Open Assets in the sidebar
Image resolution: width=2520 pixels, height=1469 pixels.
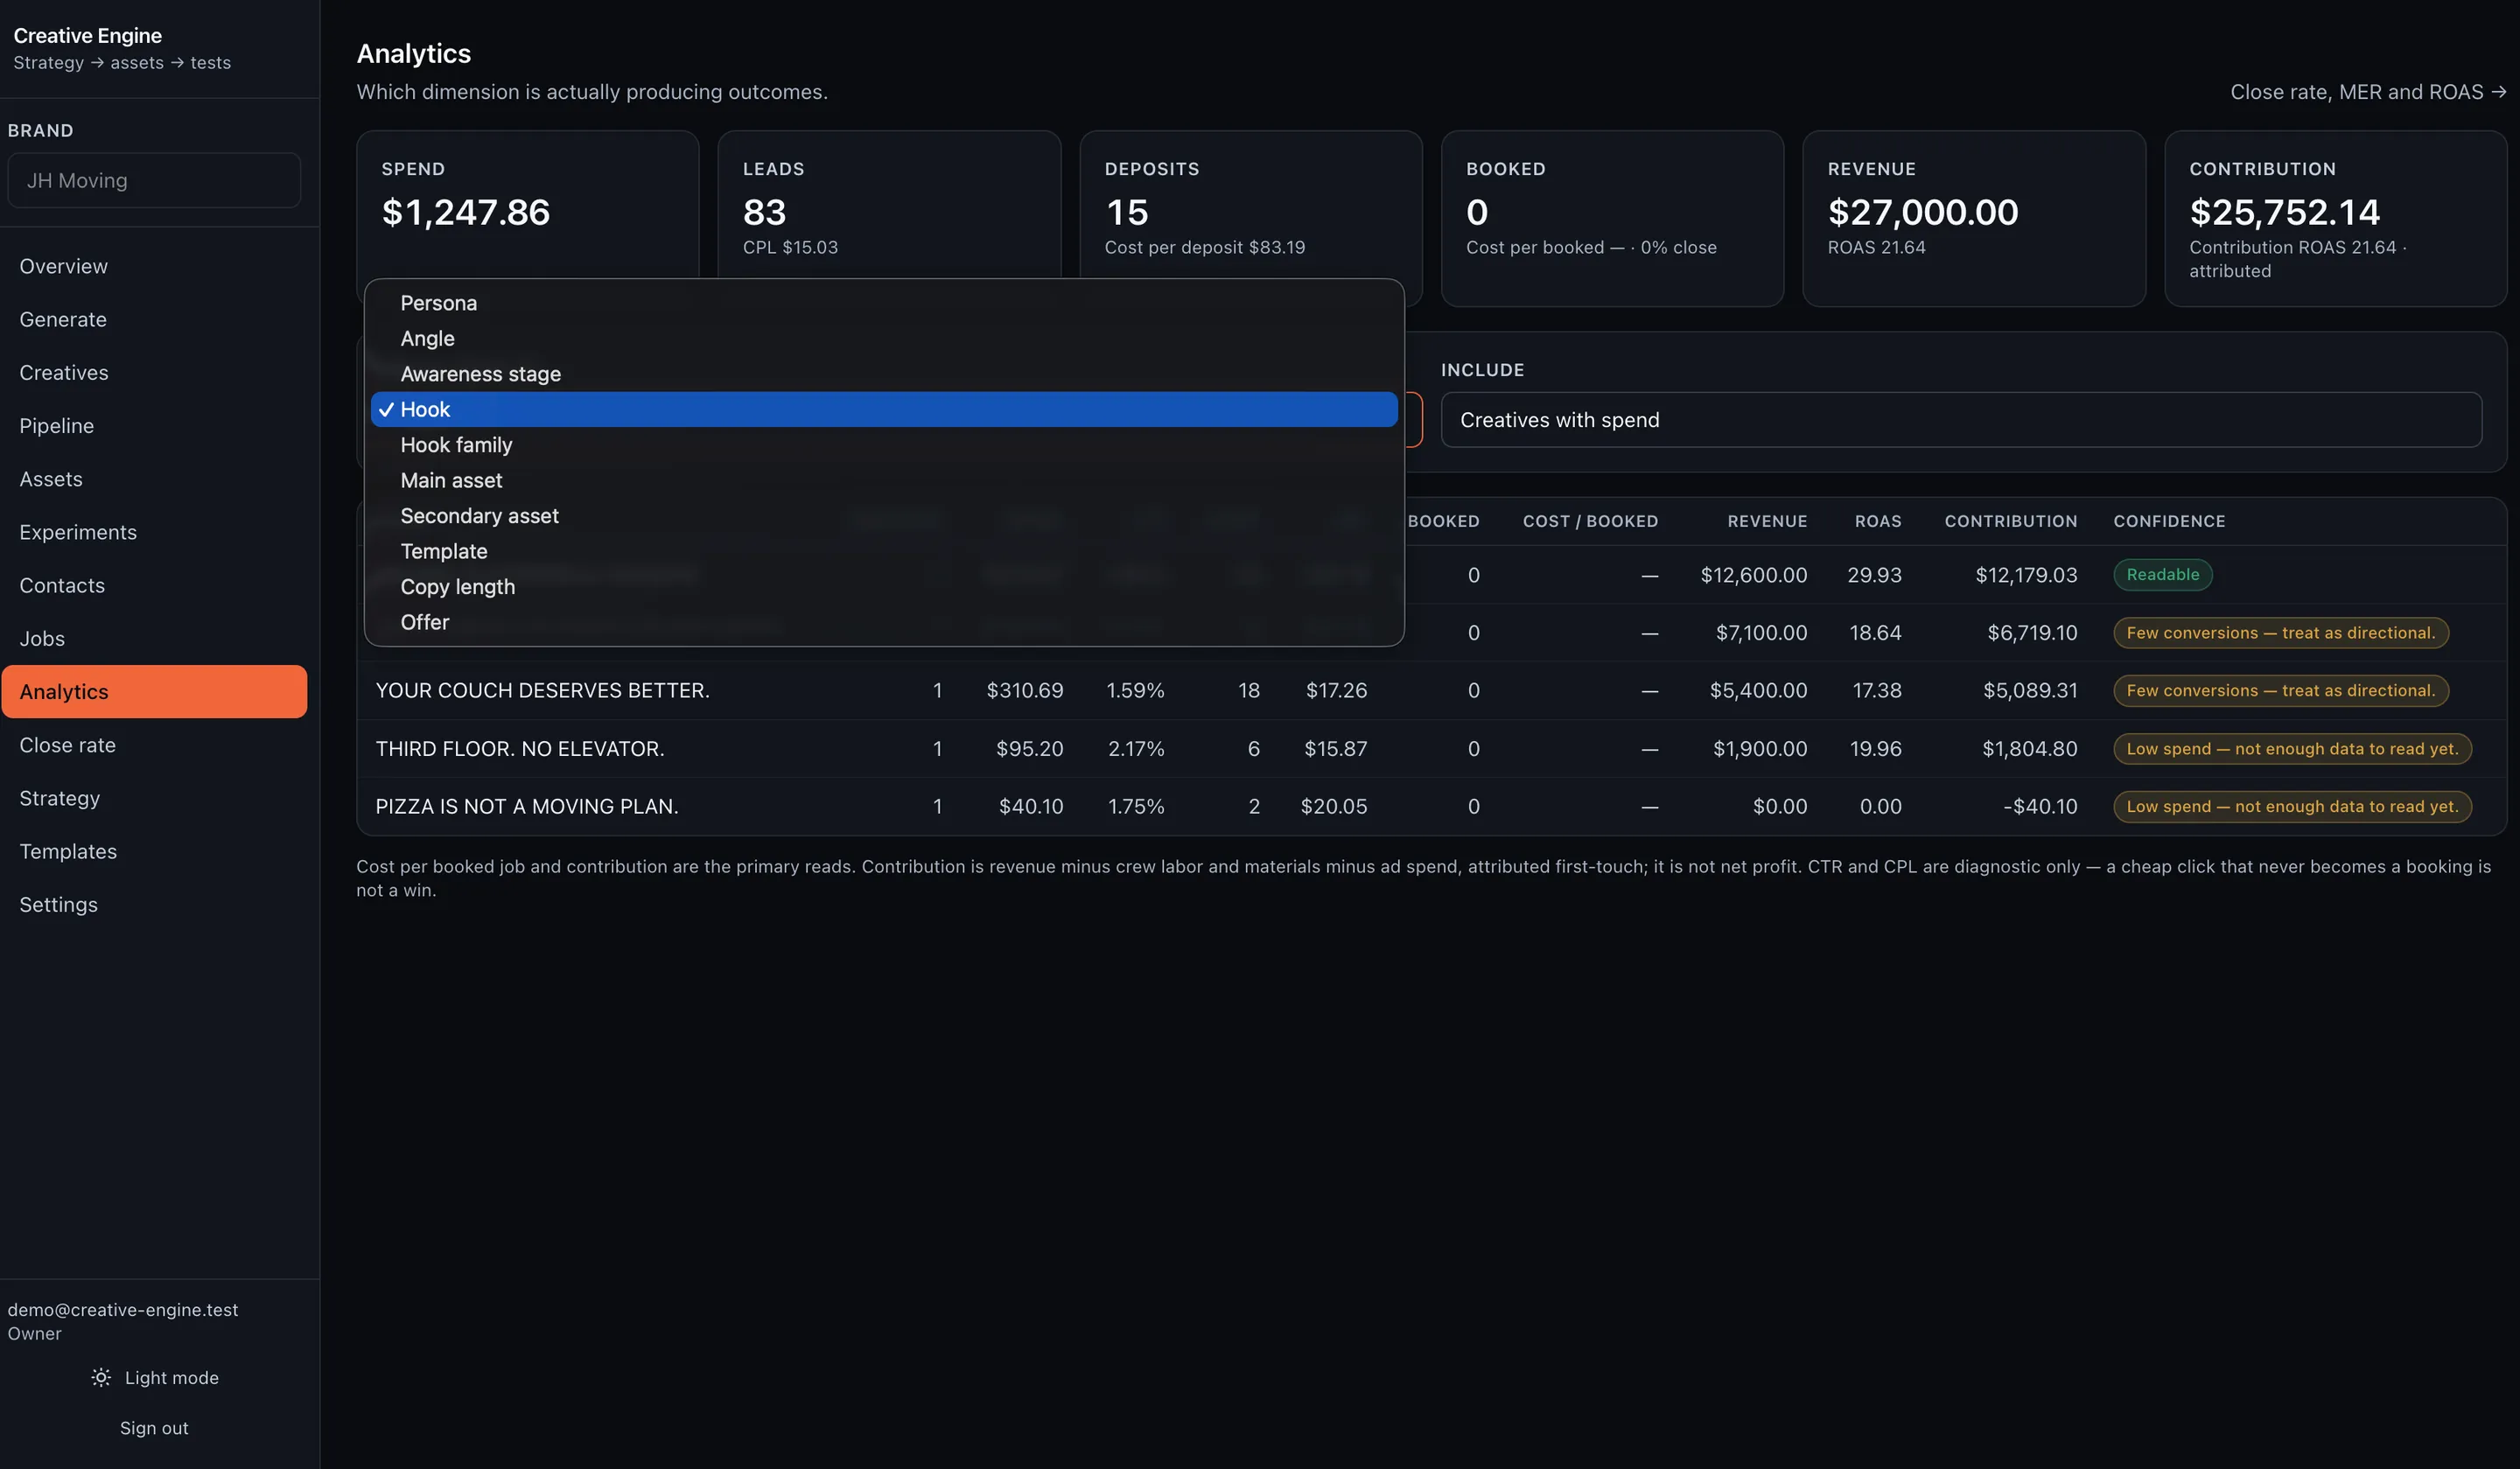pos(154,479)
